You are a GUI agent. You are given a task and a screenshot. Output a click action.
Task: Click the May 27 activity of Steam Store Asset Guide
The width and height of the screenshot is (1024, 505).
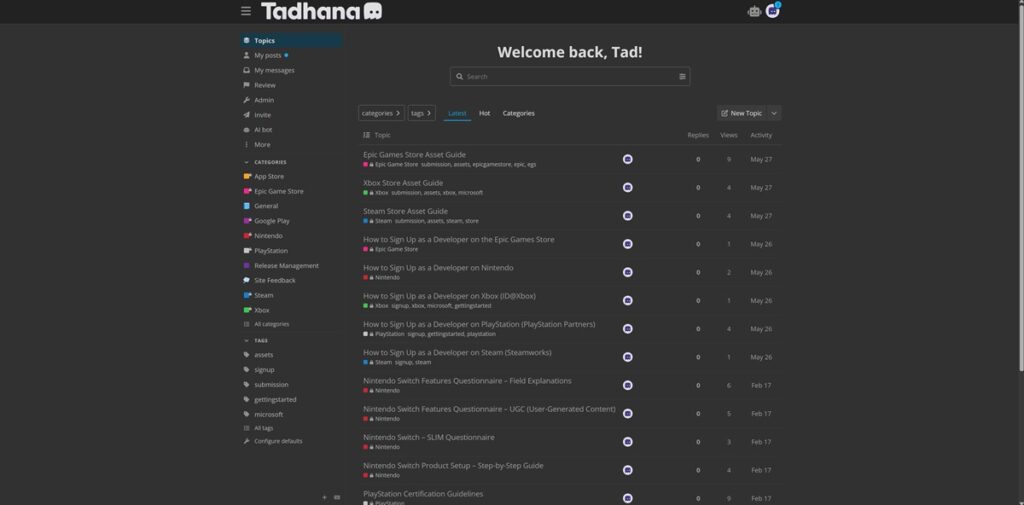click(x=761, y=216)
